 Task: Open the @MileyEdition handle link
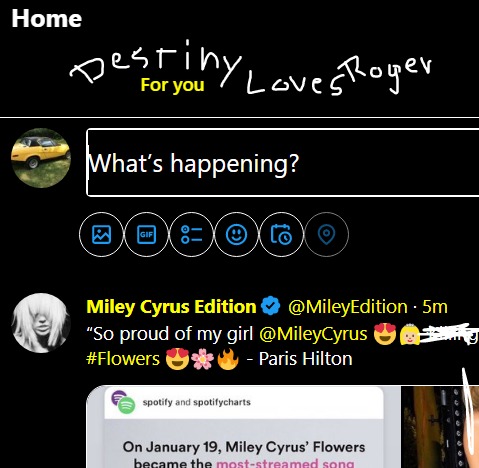348,307
